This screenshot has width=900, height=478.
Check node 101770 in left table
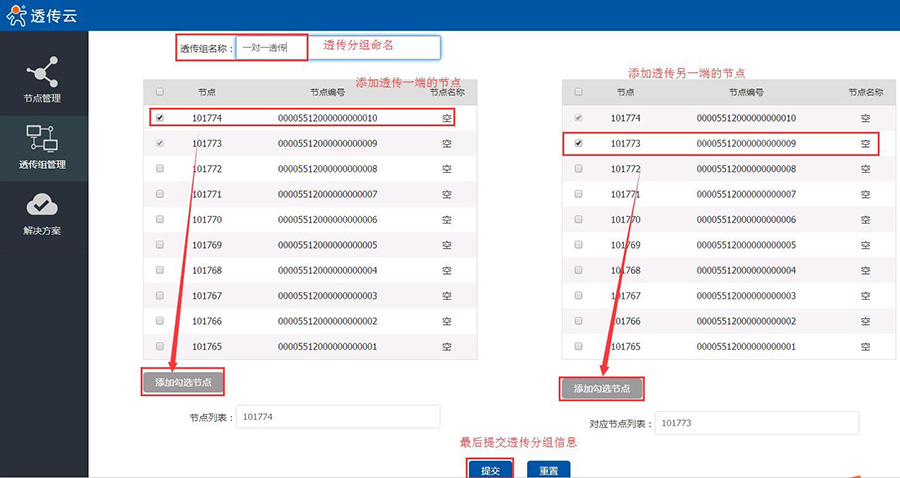pos(160,220)
